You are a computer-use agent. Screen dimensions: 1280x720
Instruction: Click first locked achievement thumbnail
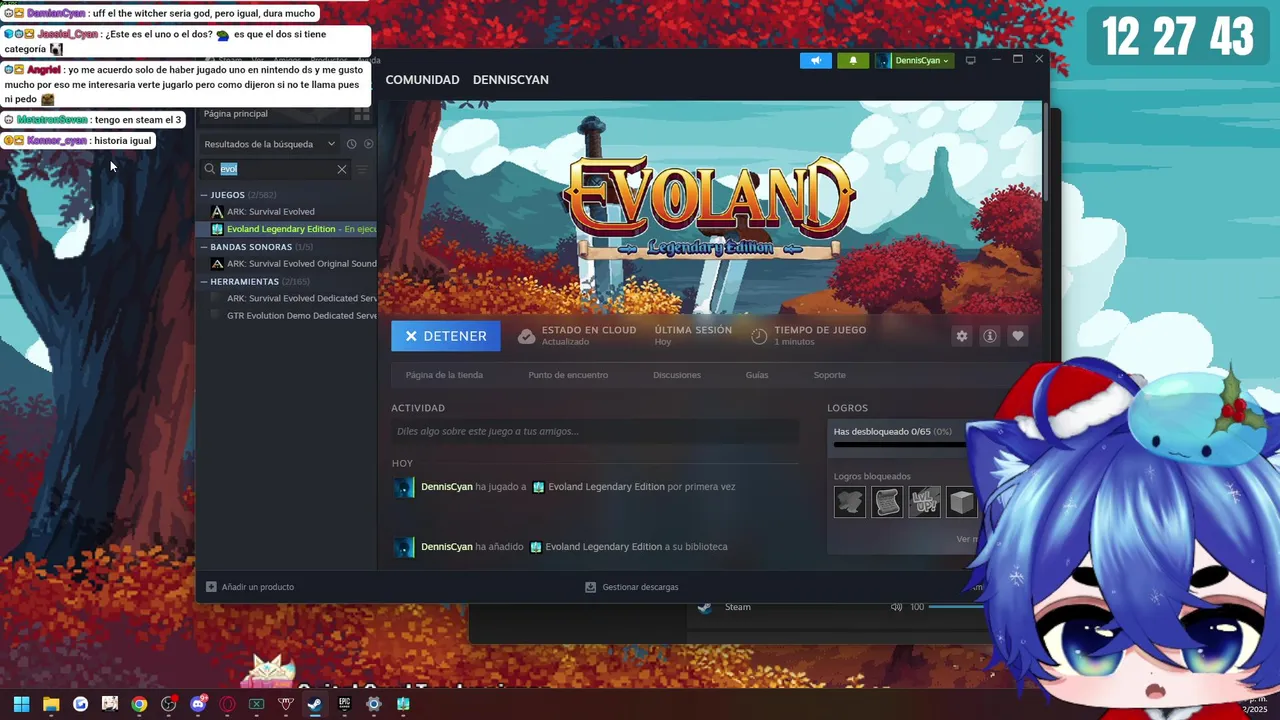pyautogui.click(x=850, y=502)
